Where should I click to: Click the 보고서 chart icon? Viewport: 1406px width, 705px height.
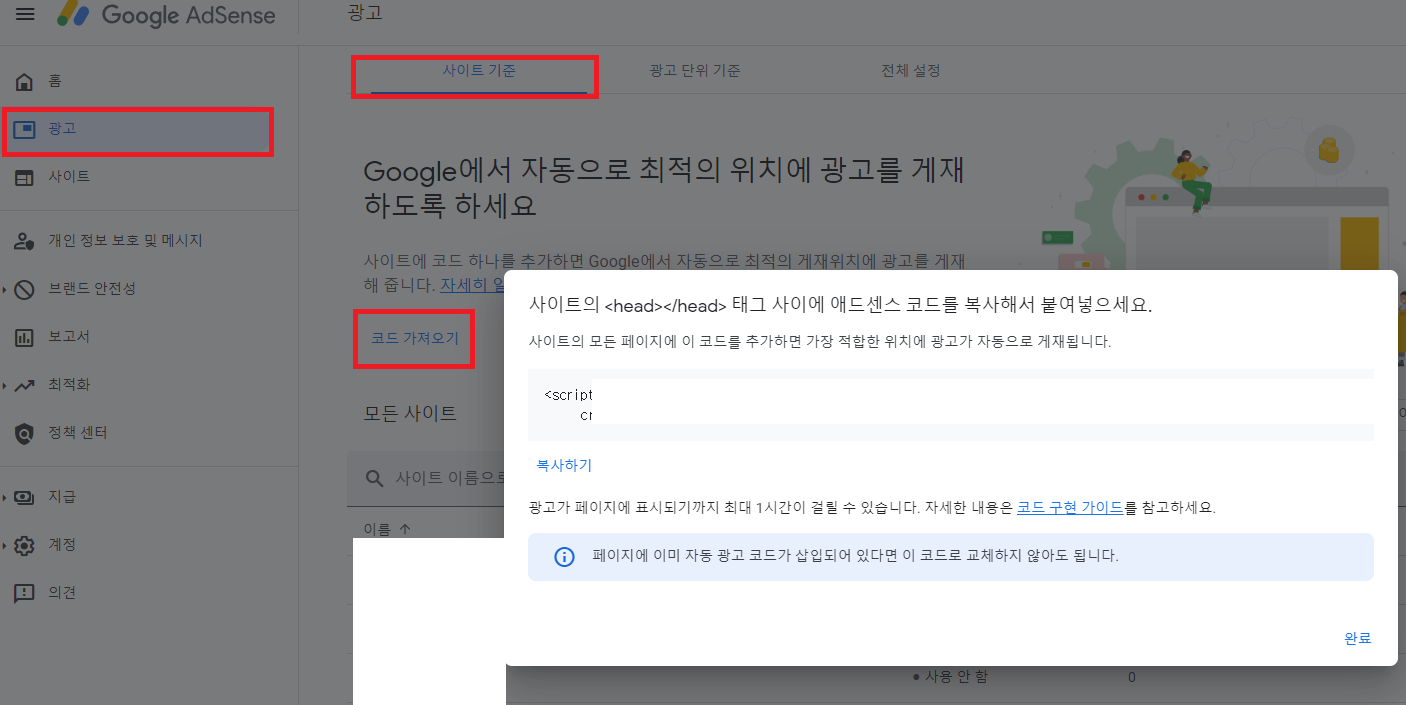(25, 337)
